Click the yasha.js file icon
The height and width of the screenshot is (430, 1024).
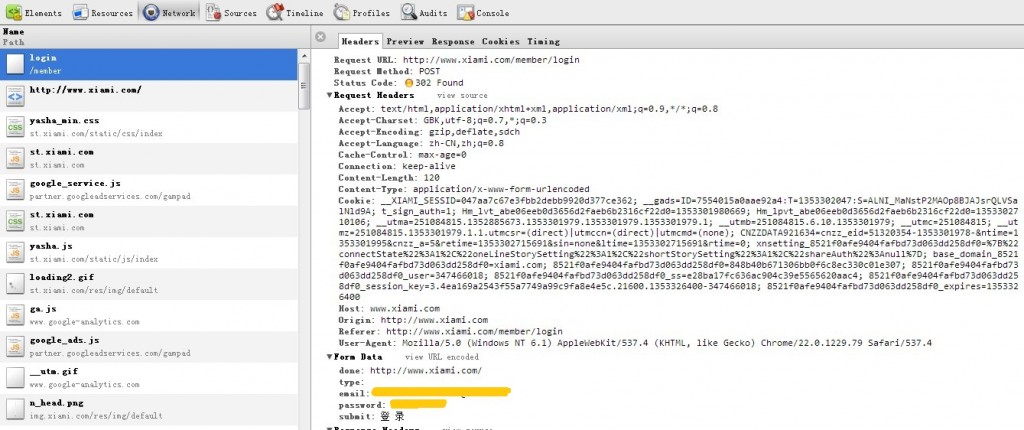pos(15,252)
